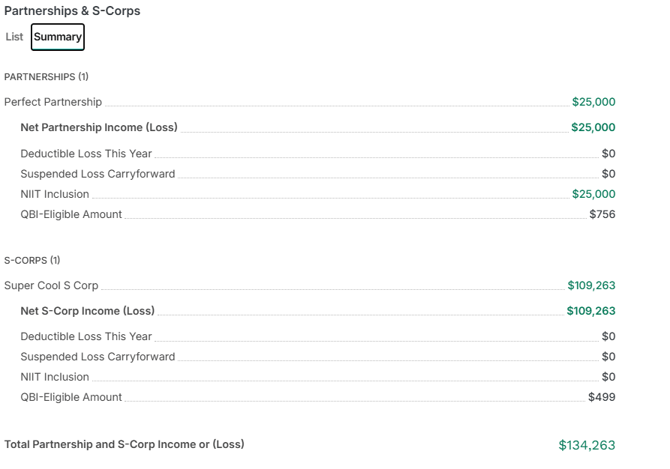670x469 pixels.
Task: Click the $499 QBI-Eligible Amount
Action: tap(602, 397)
